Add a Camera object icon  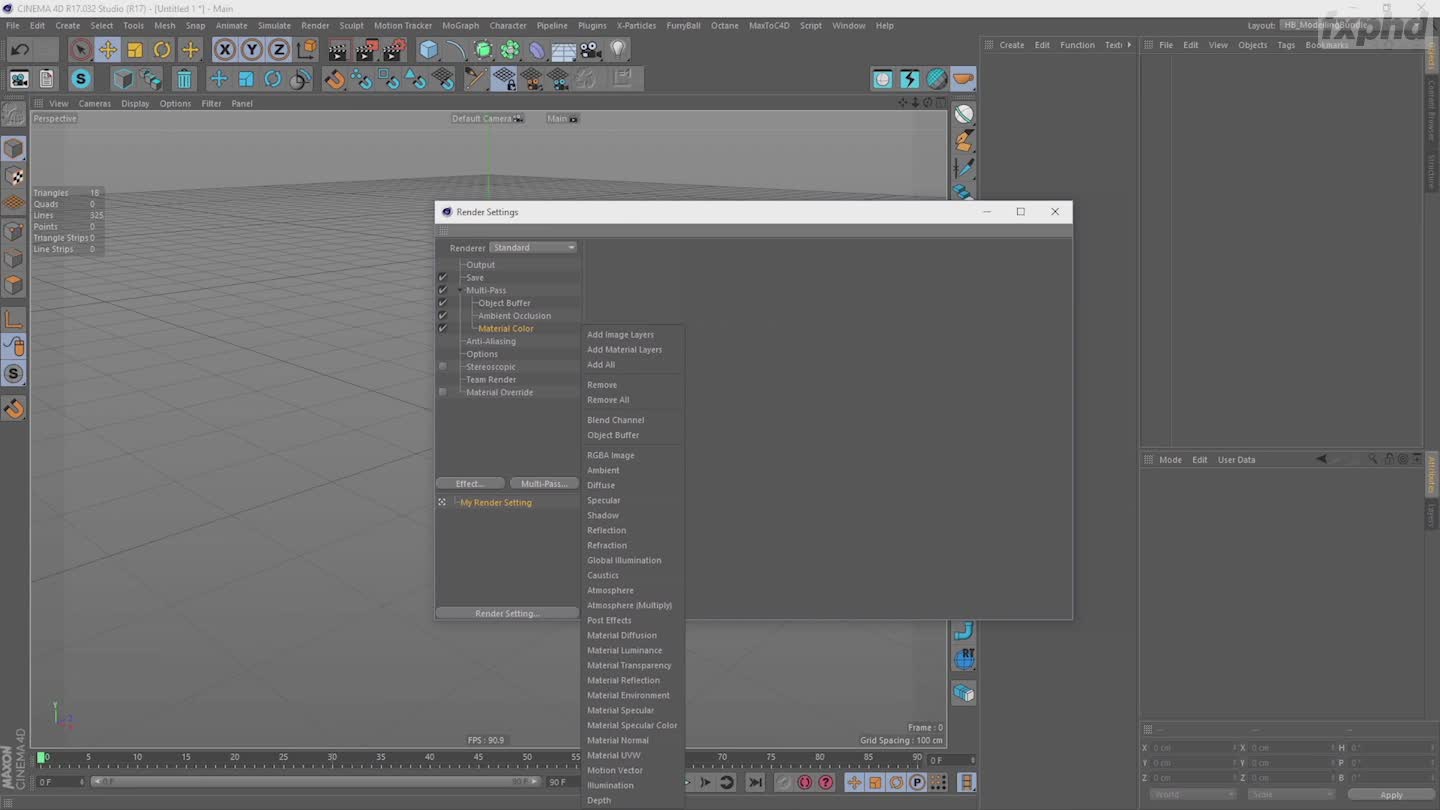click(x=591, y=49)
